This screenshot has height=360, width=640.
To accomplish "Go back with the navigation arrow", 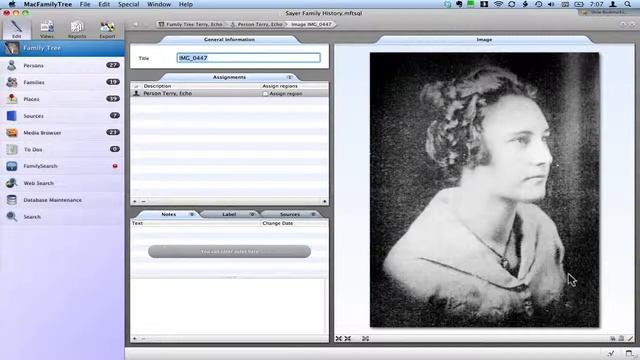I will [x=136, y=24].
